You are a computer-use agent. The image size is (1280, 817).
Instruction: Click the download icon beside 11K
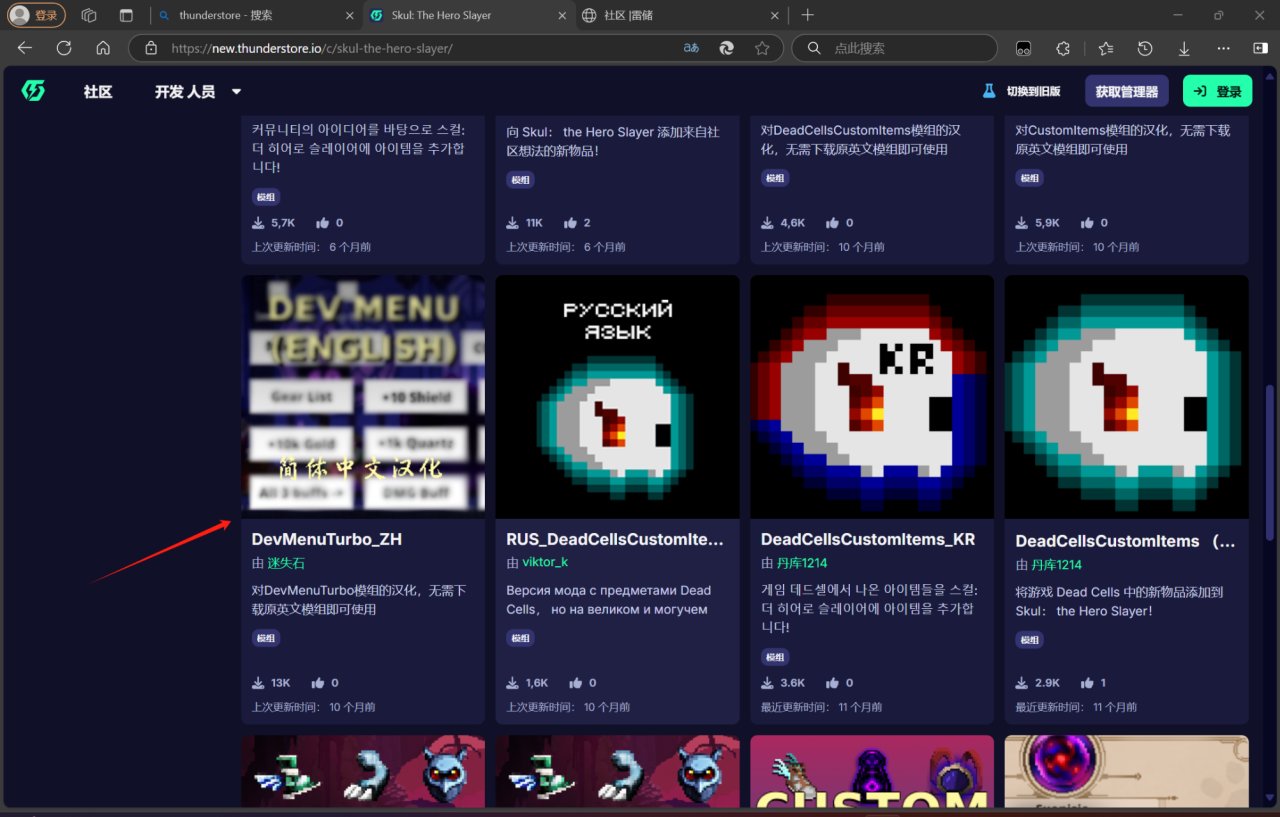513,223
